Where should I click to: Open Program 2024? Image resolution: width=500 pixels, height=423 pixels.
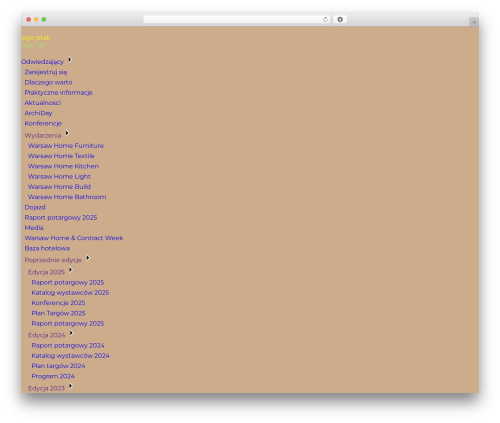coord(53,376)
